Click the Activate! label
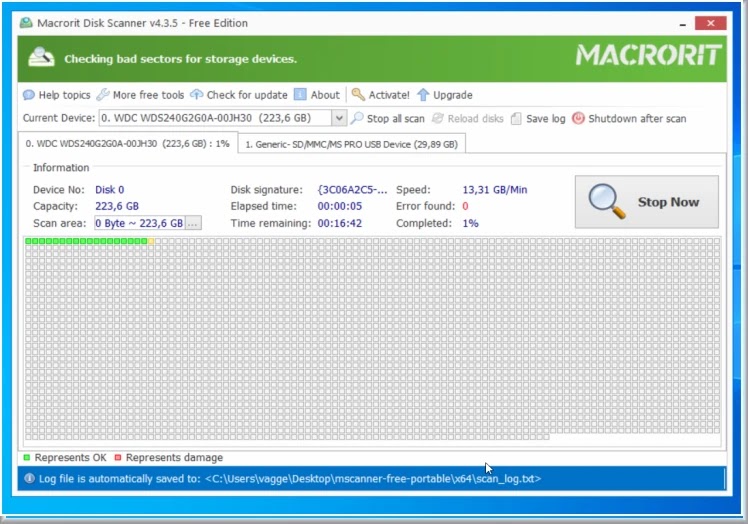The height and width of the screenshot is (524, 748). (389, 95)
